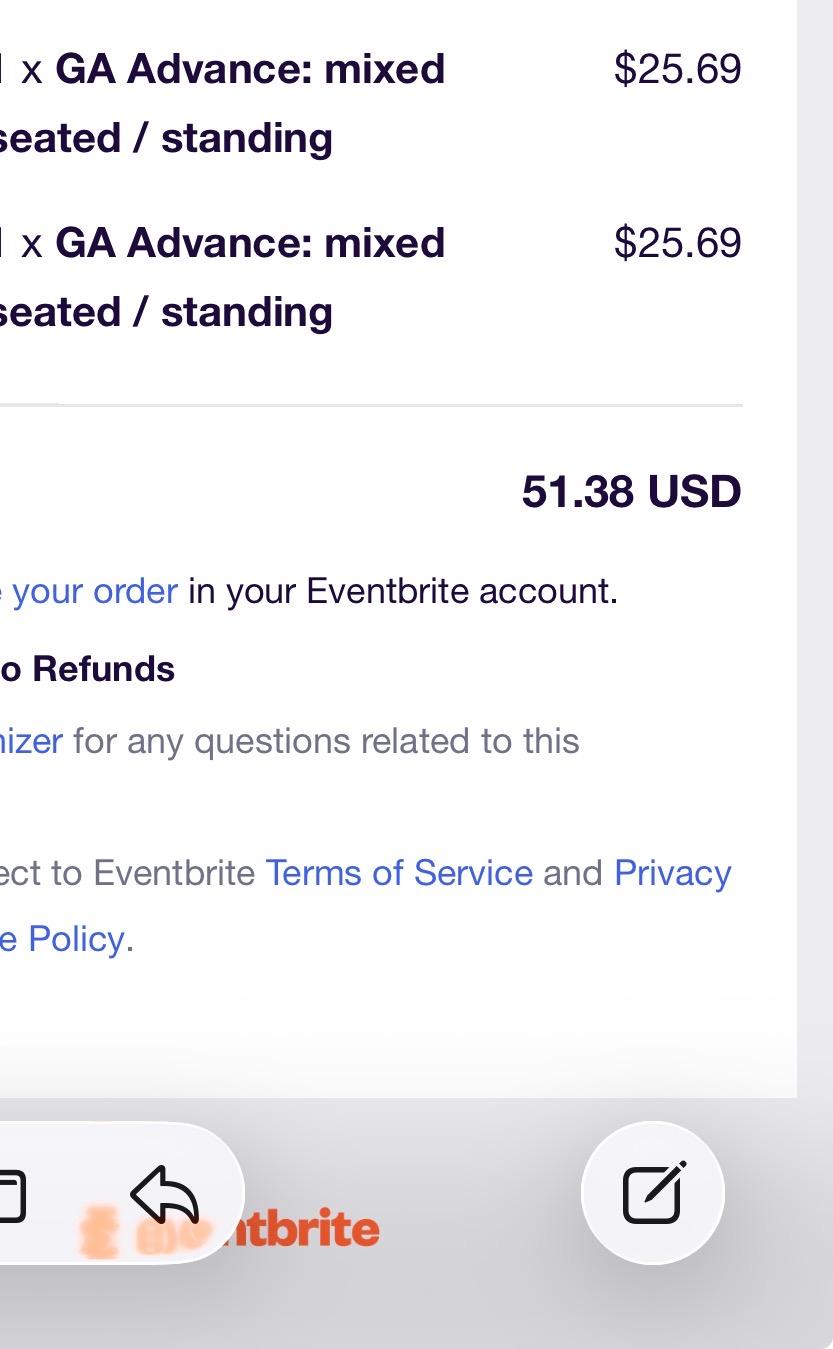This screenshot has width=833, height=1349.
Task: Click the 'seated / standing' text of first ticket
Action: (165, 138)
